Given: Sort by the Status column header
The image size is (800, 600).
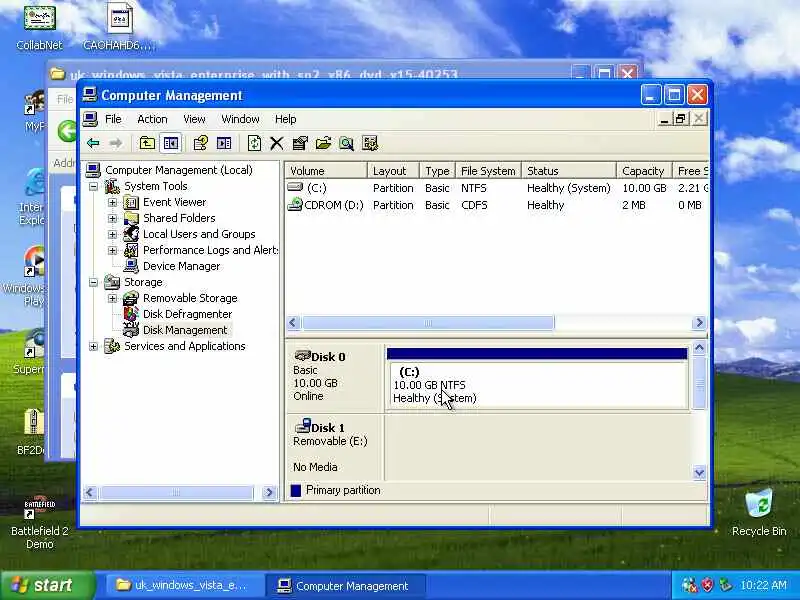Looking at the screenshot, I should pyautogui.click(x=568, y=170).
